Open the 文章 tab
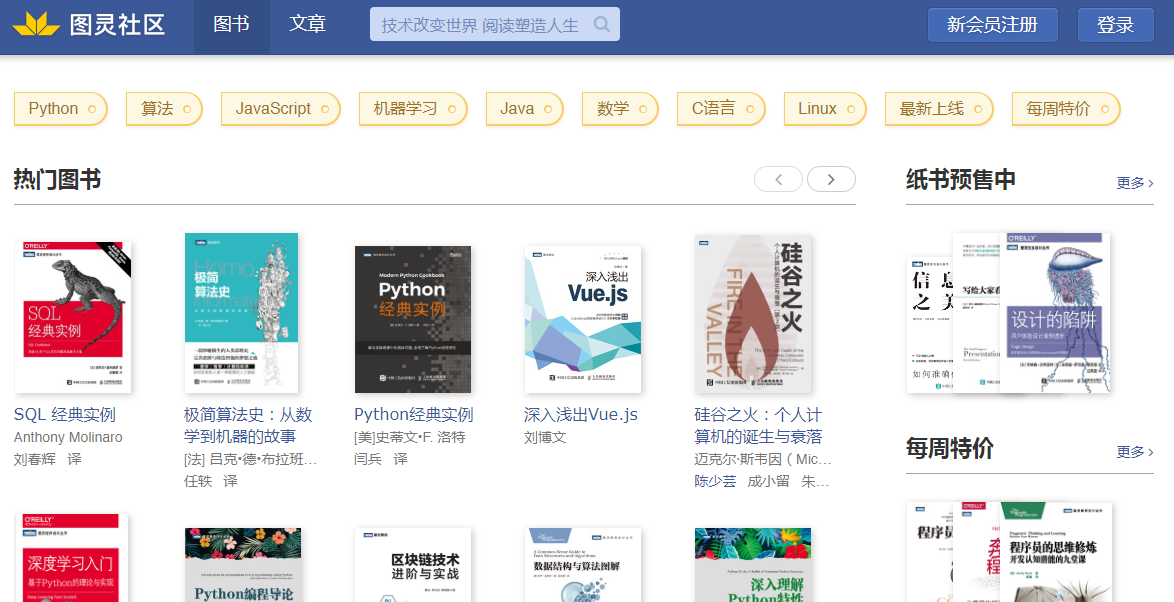This screenshot has height=602, width=1174. click(308, 25)
